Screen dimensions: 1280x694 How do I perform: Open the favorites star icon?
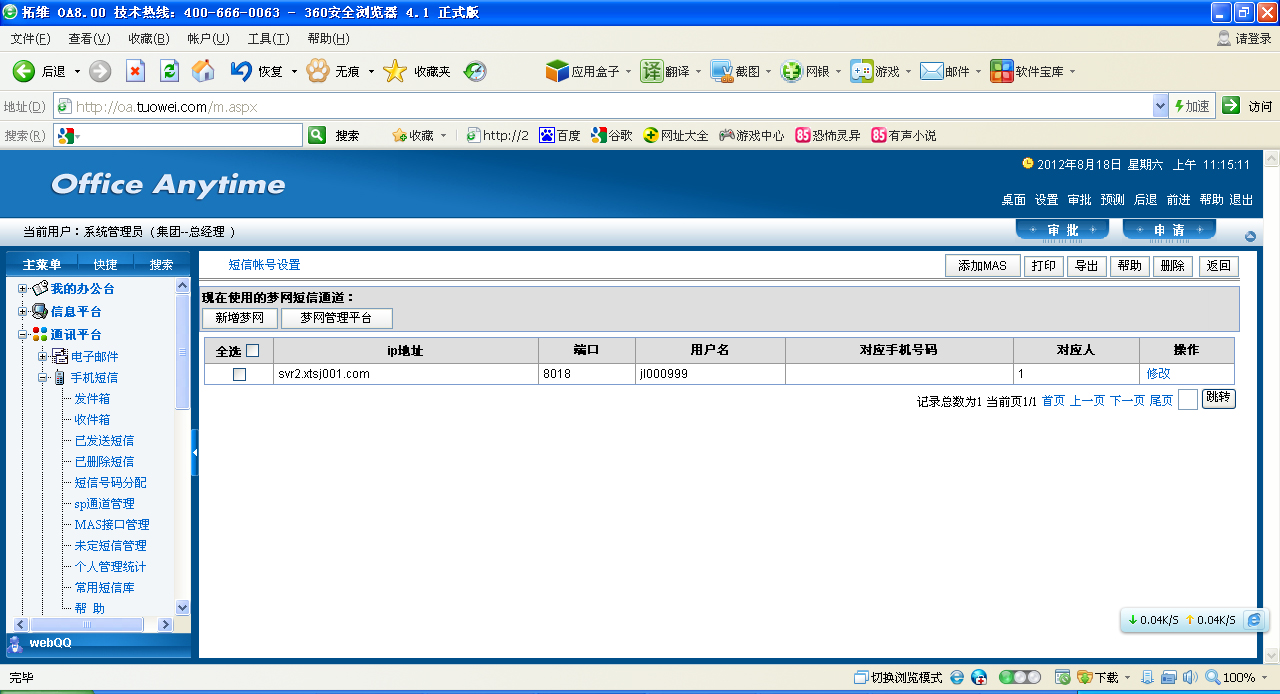pyautogui.click(x=395, y=71)
